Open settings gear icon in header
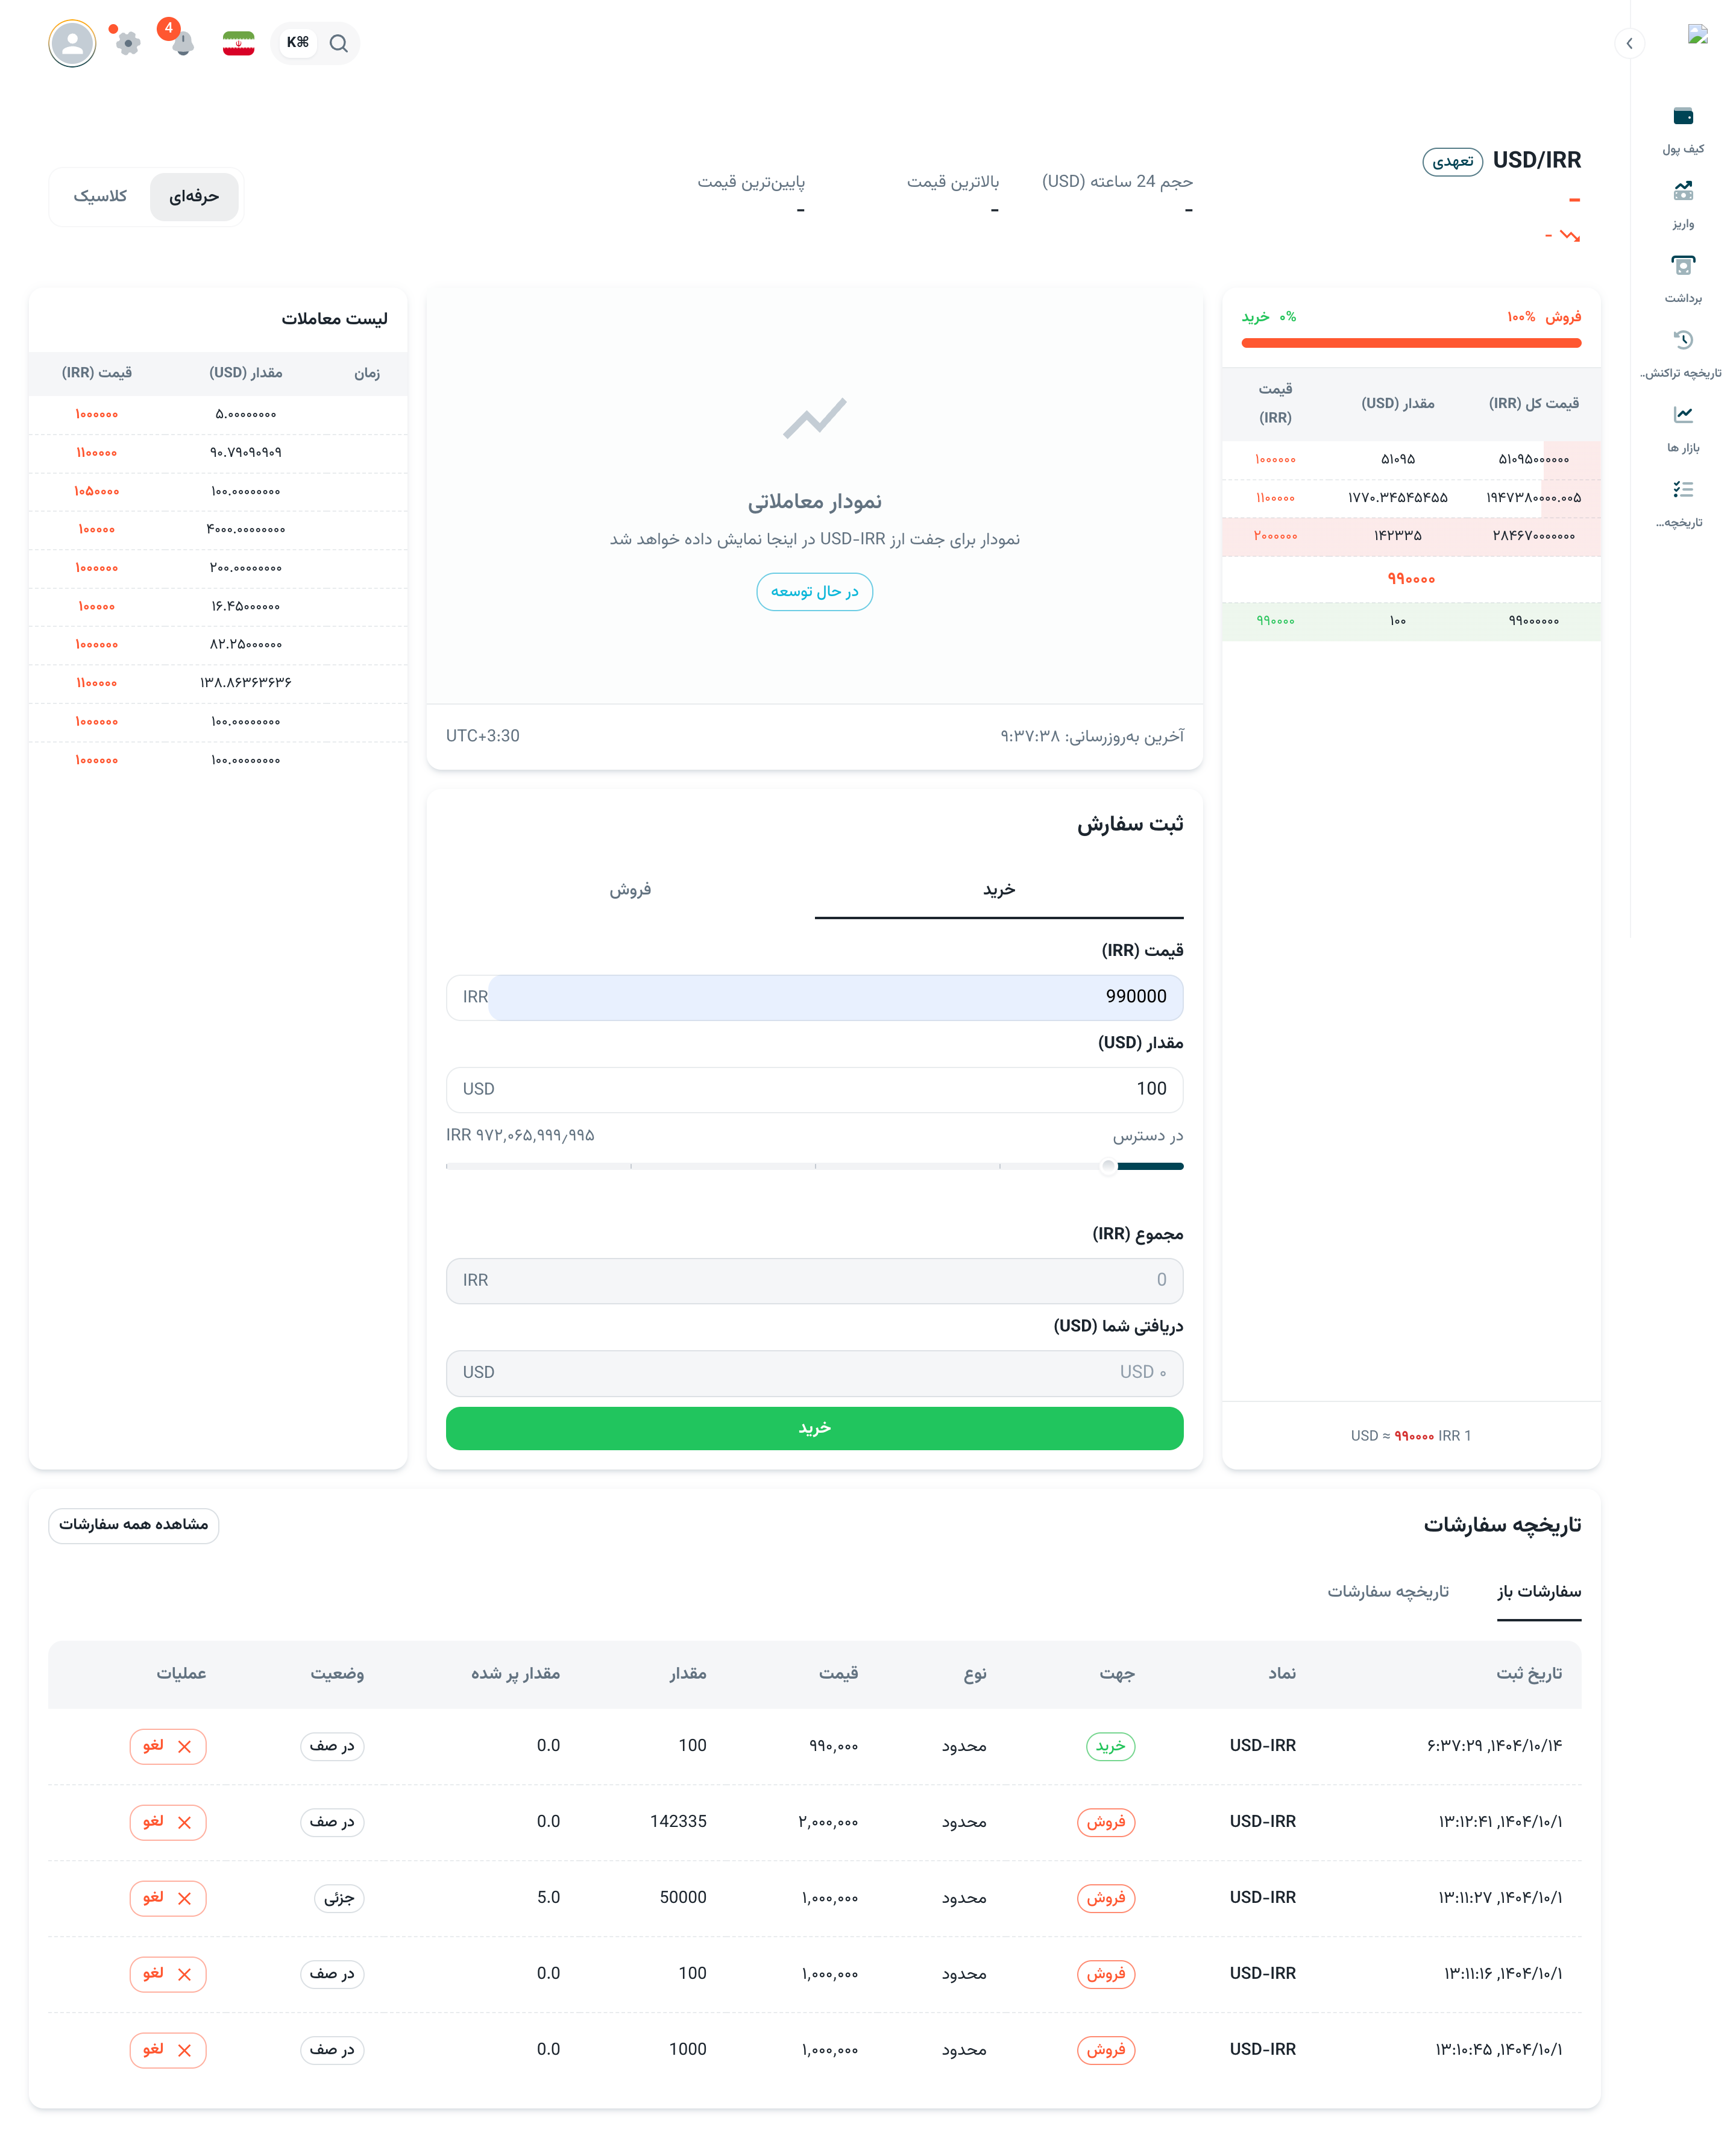 pos(128,43)
